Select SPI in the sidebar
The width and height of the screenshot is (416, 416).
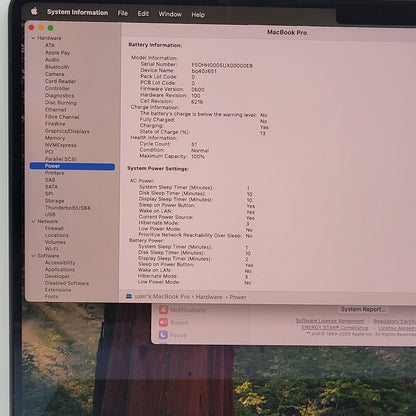click(49, 194)
